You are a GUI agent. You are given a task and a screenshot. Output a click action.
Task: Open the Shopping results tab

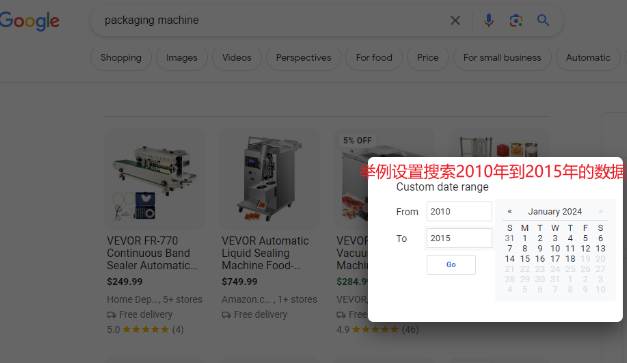pos(121,58)
